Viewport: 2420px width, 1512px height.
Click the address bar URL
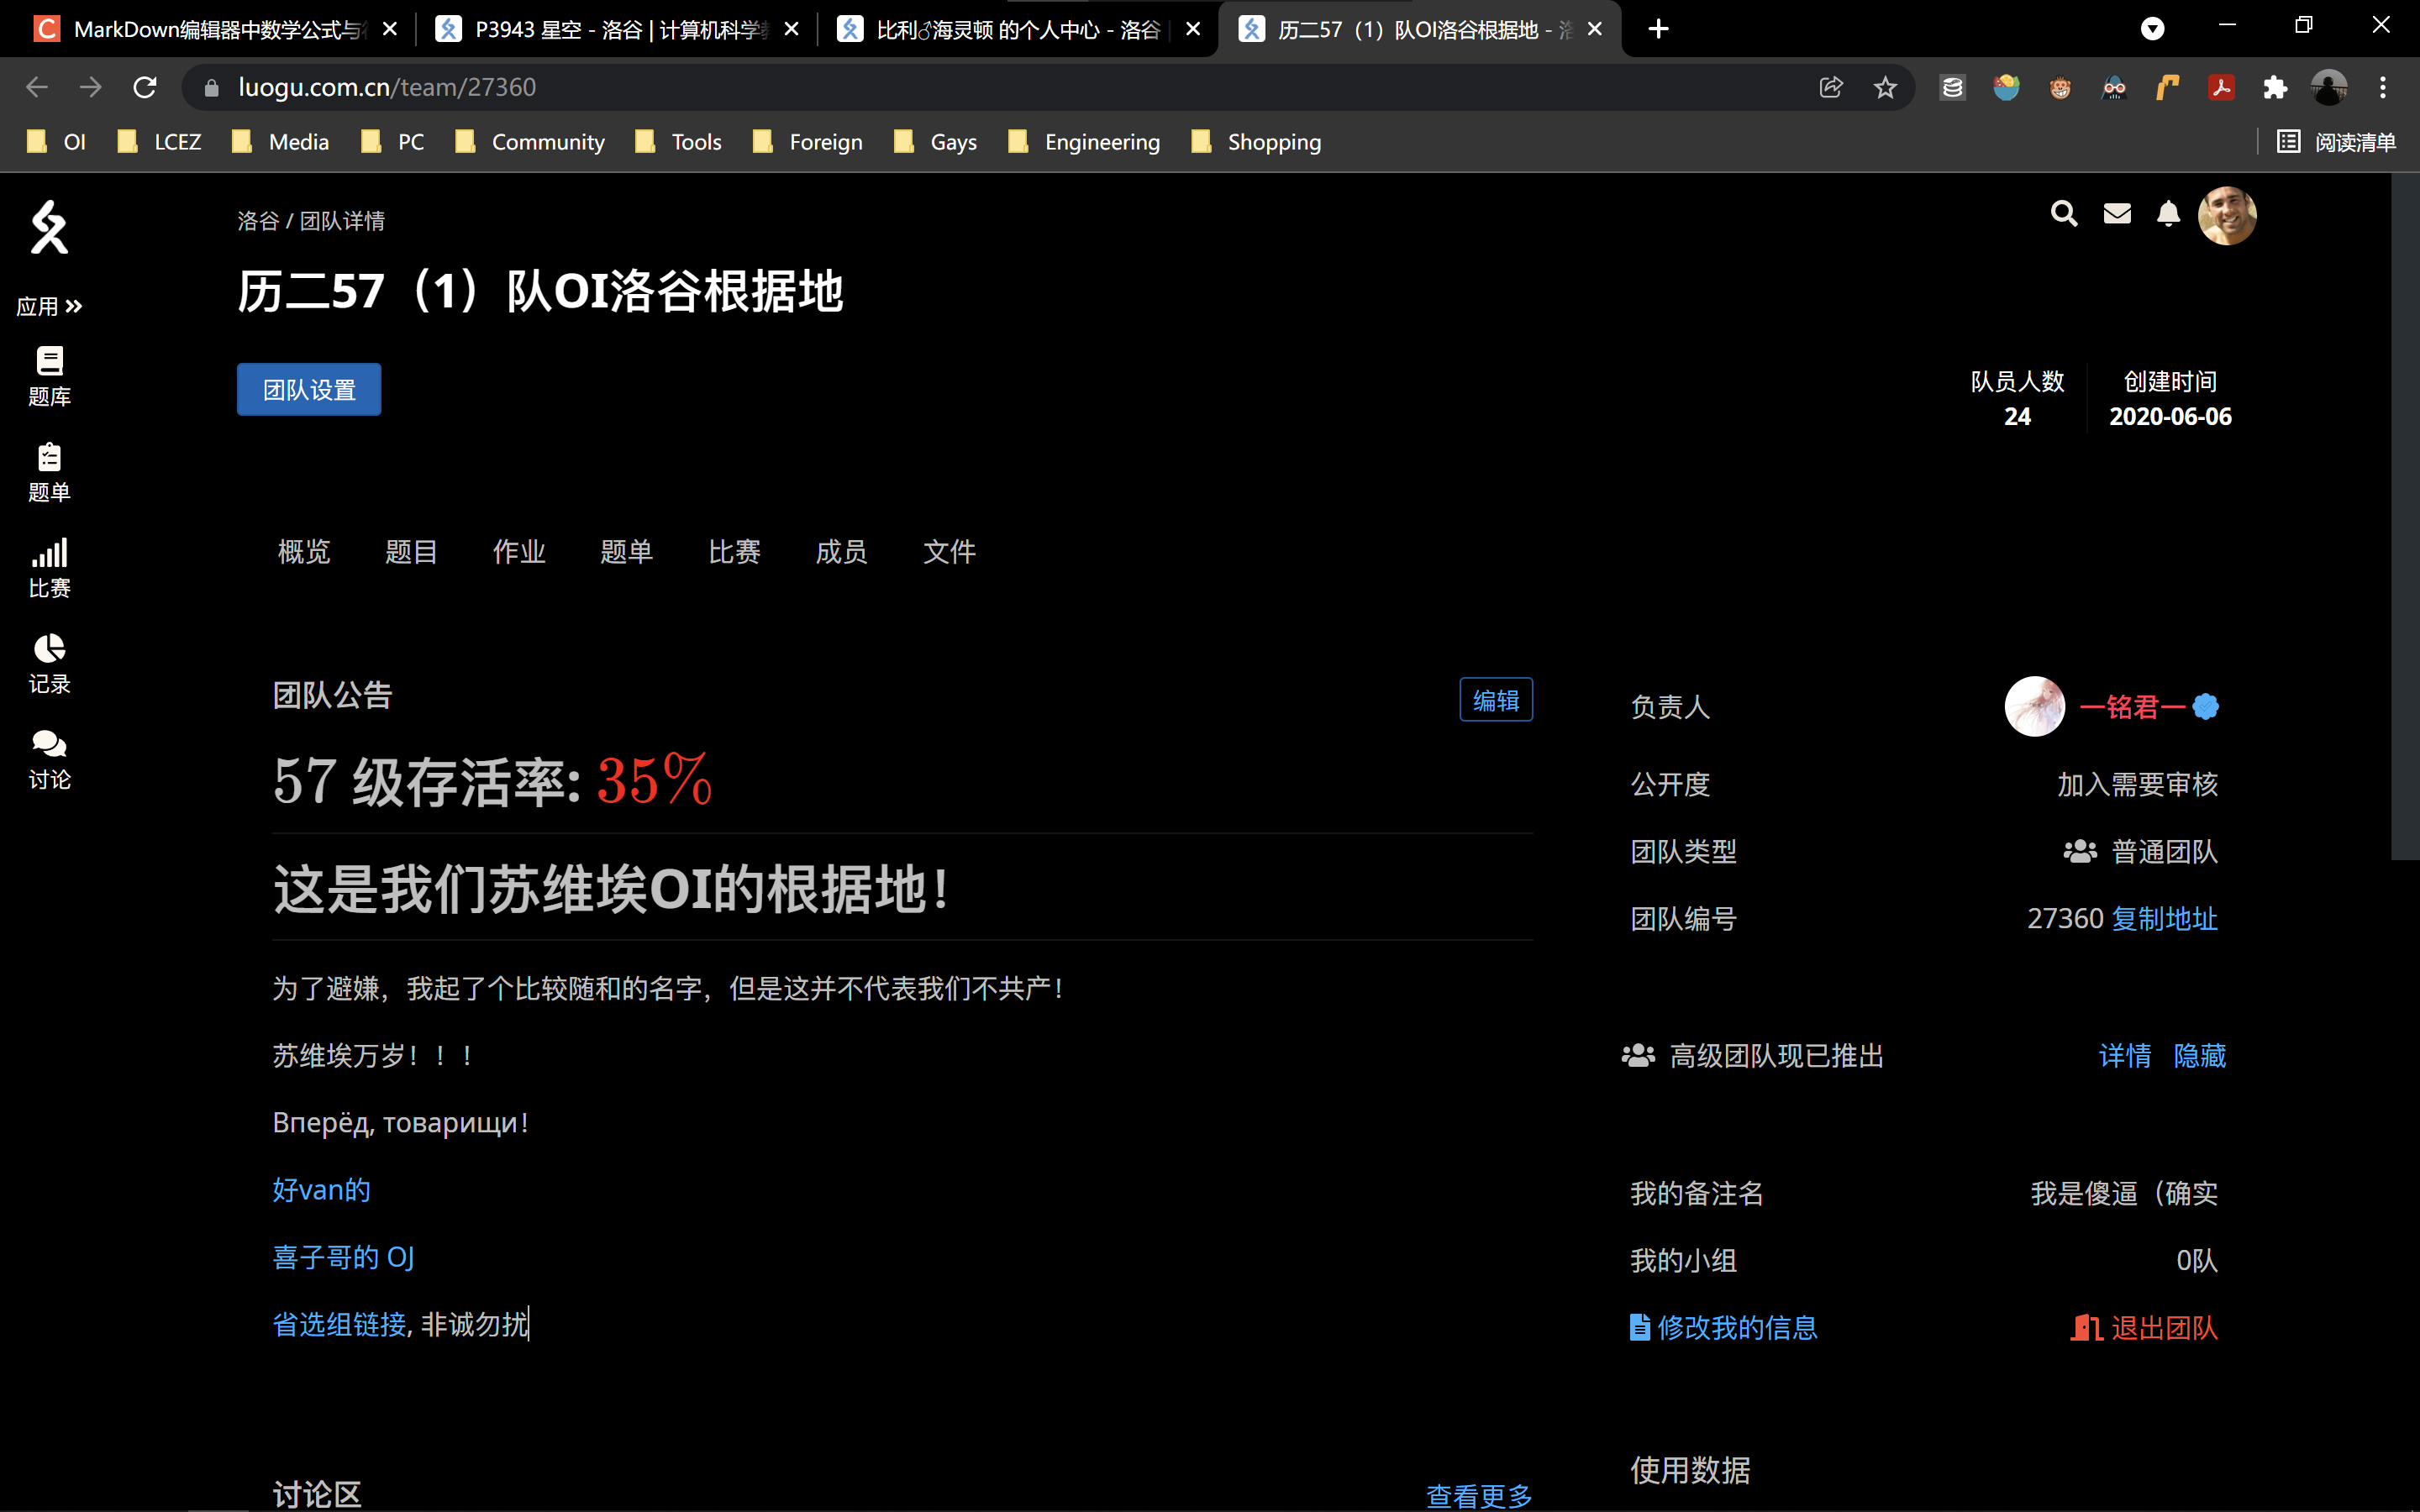tap(387, 87)
